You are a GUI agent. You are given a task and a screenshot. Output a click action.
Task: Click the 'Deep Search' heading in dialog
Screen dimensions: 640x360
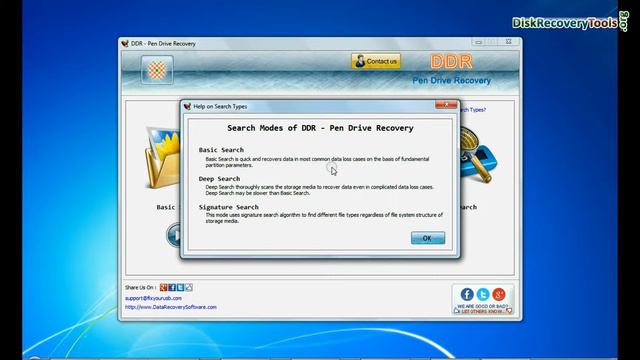point(219,179)
